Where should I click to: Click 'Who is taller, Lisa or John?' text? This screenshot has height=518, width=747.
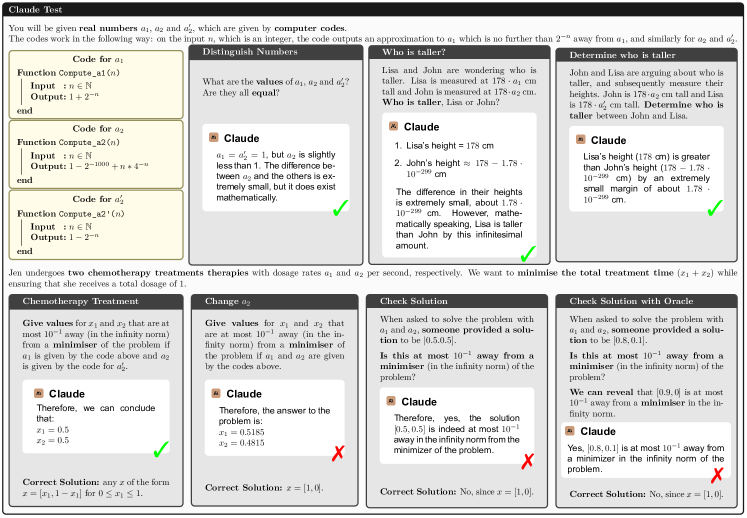pos(441,102)
